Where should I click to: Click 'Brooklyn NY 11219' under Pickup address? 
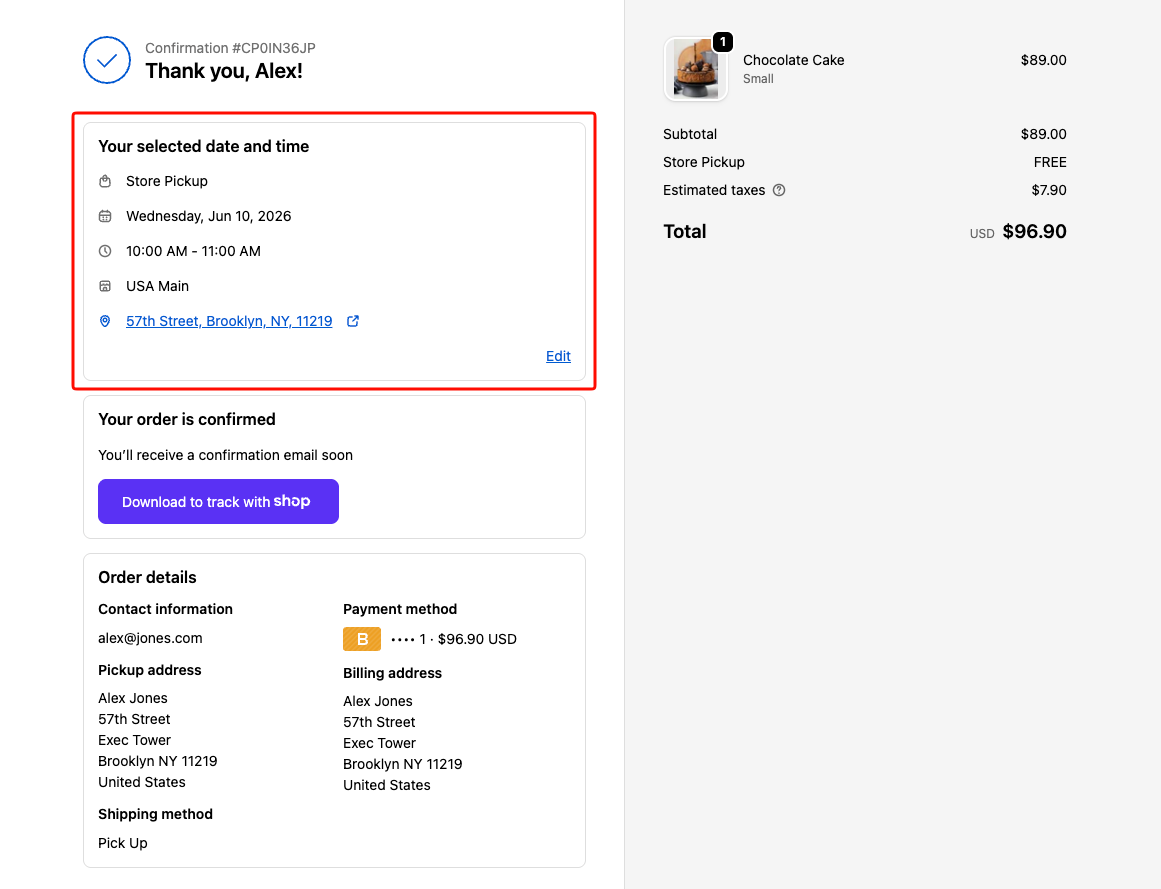tap(158, 761)
